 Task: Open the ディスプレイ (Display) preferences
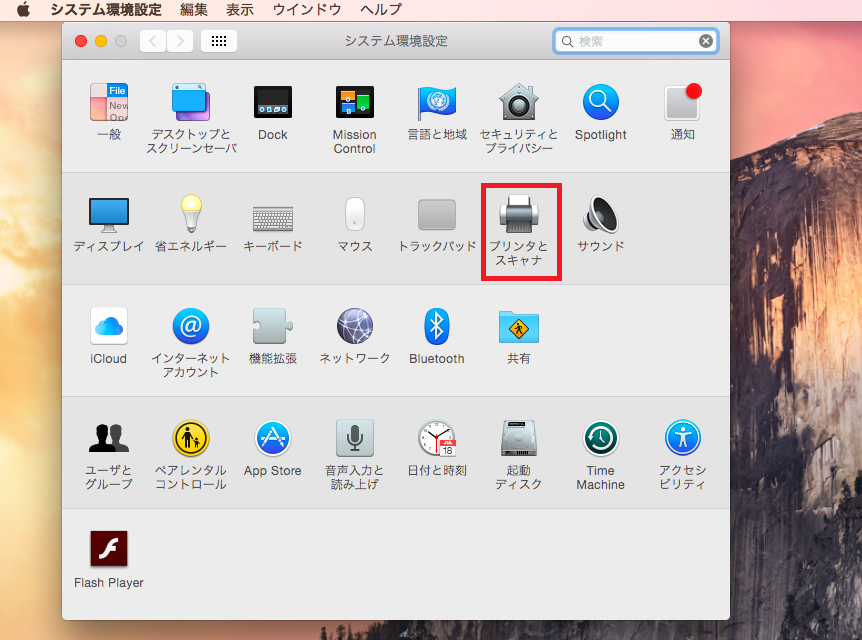[x=108, y=214]
